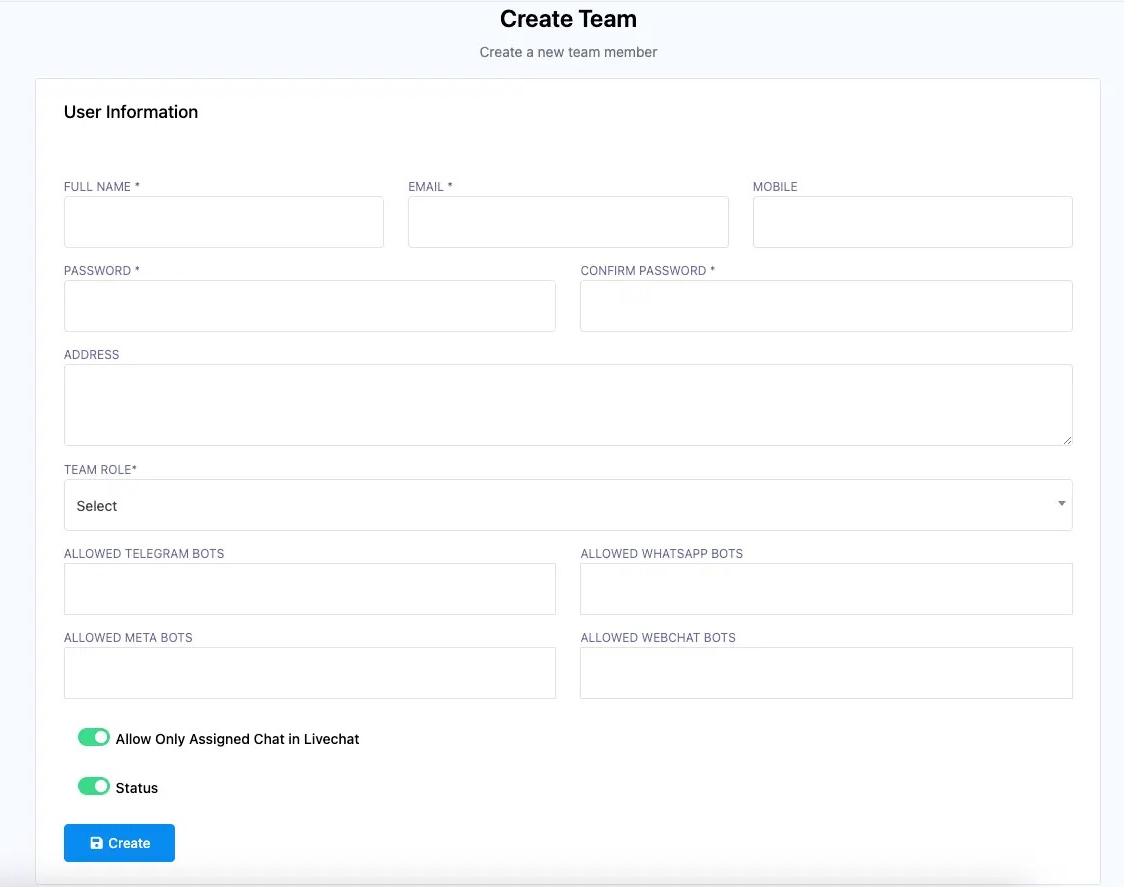This screenshot has width=1124, height=887.
Task: Toggle Allow Only Assigned Chat in Livechat
Action: point(94,738)
